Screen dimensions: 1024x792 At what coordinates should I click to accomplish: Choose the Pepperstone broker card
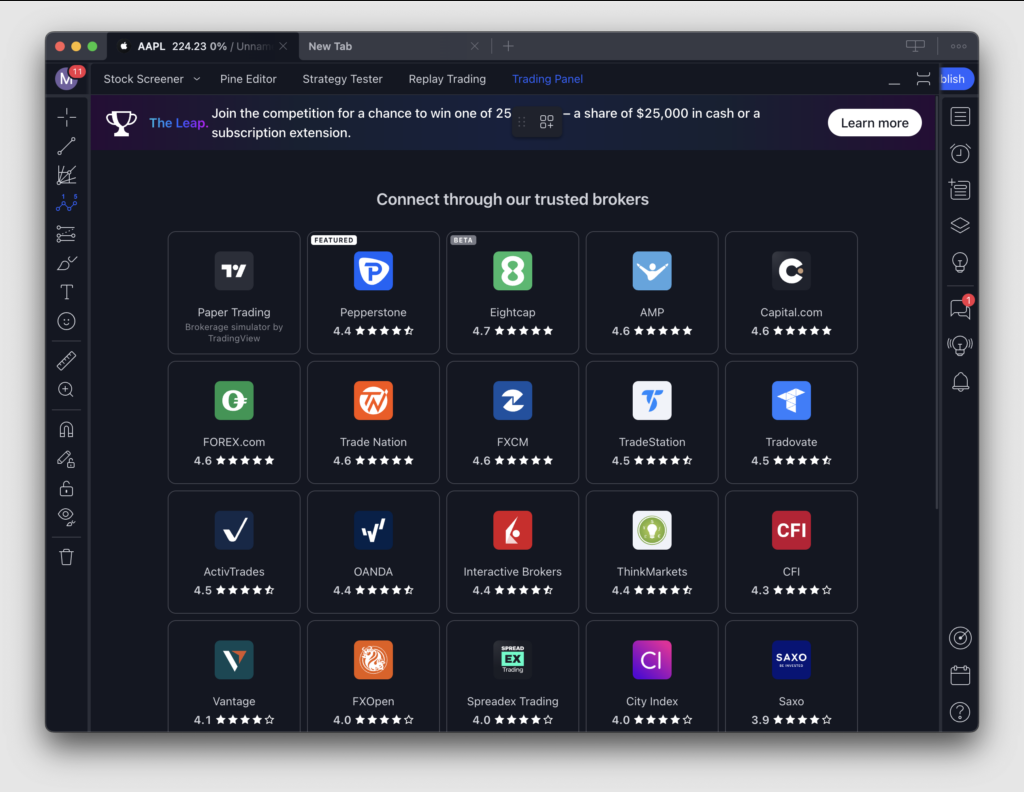(373, 293)
